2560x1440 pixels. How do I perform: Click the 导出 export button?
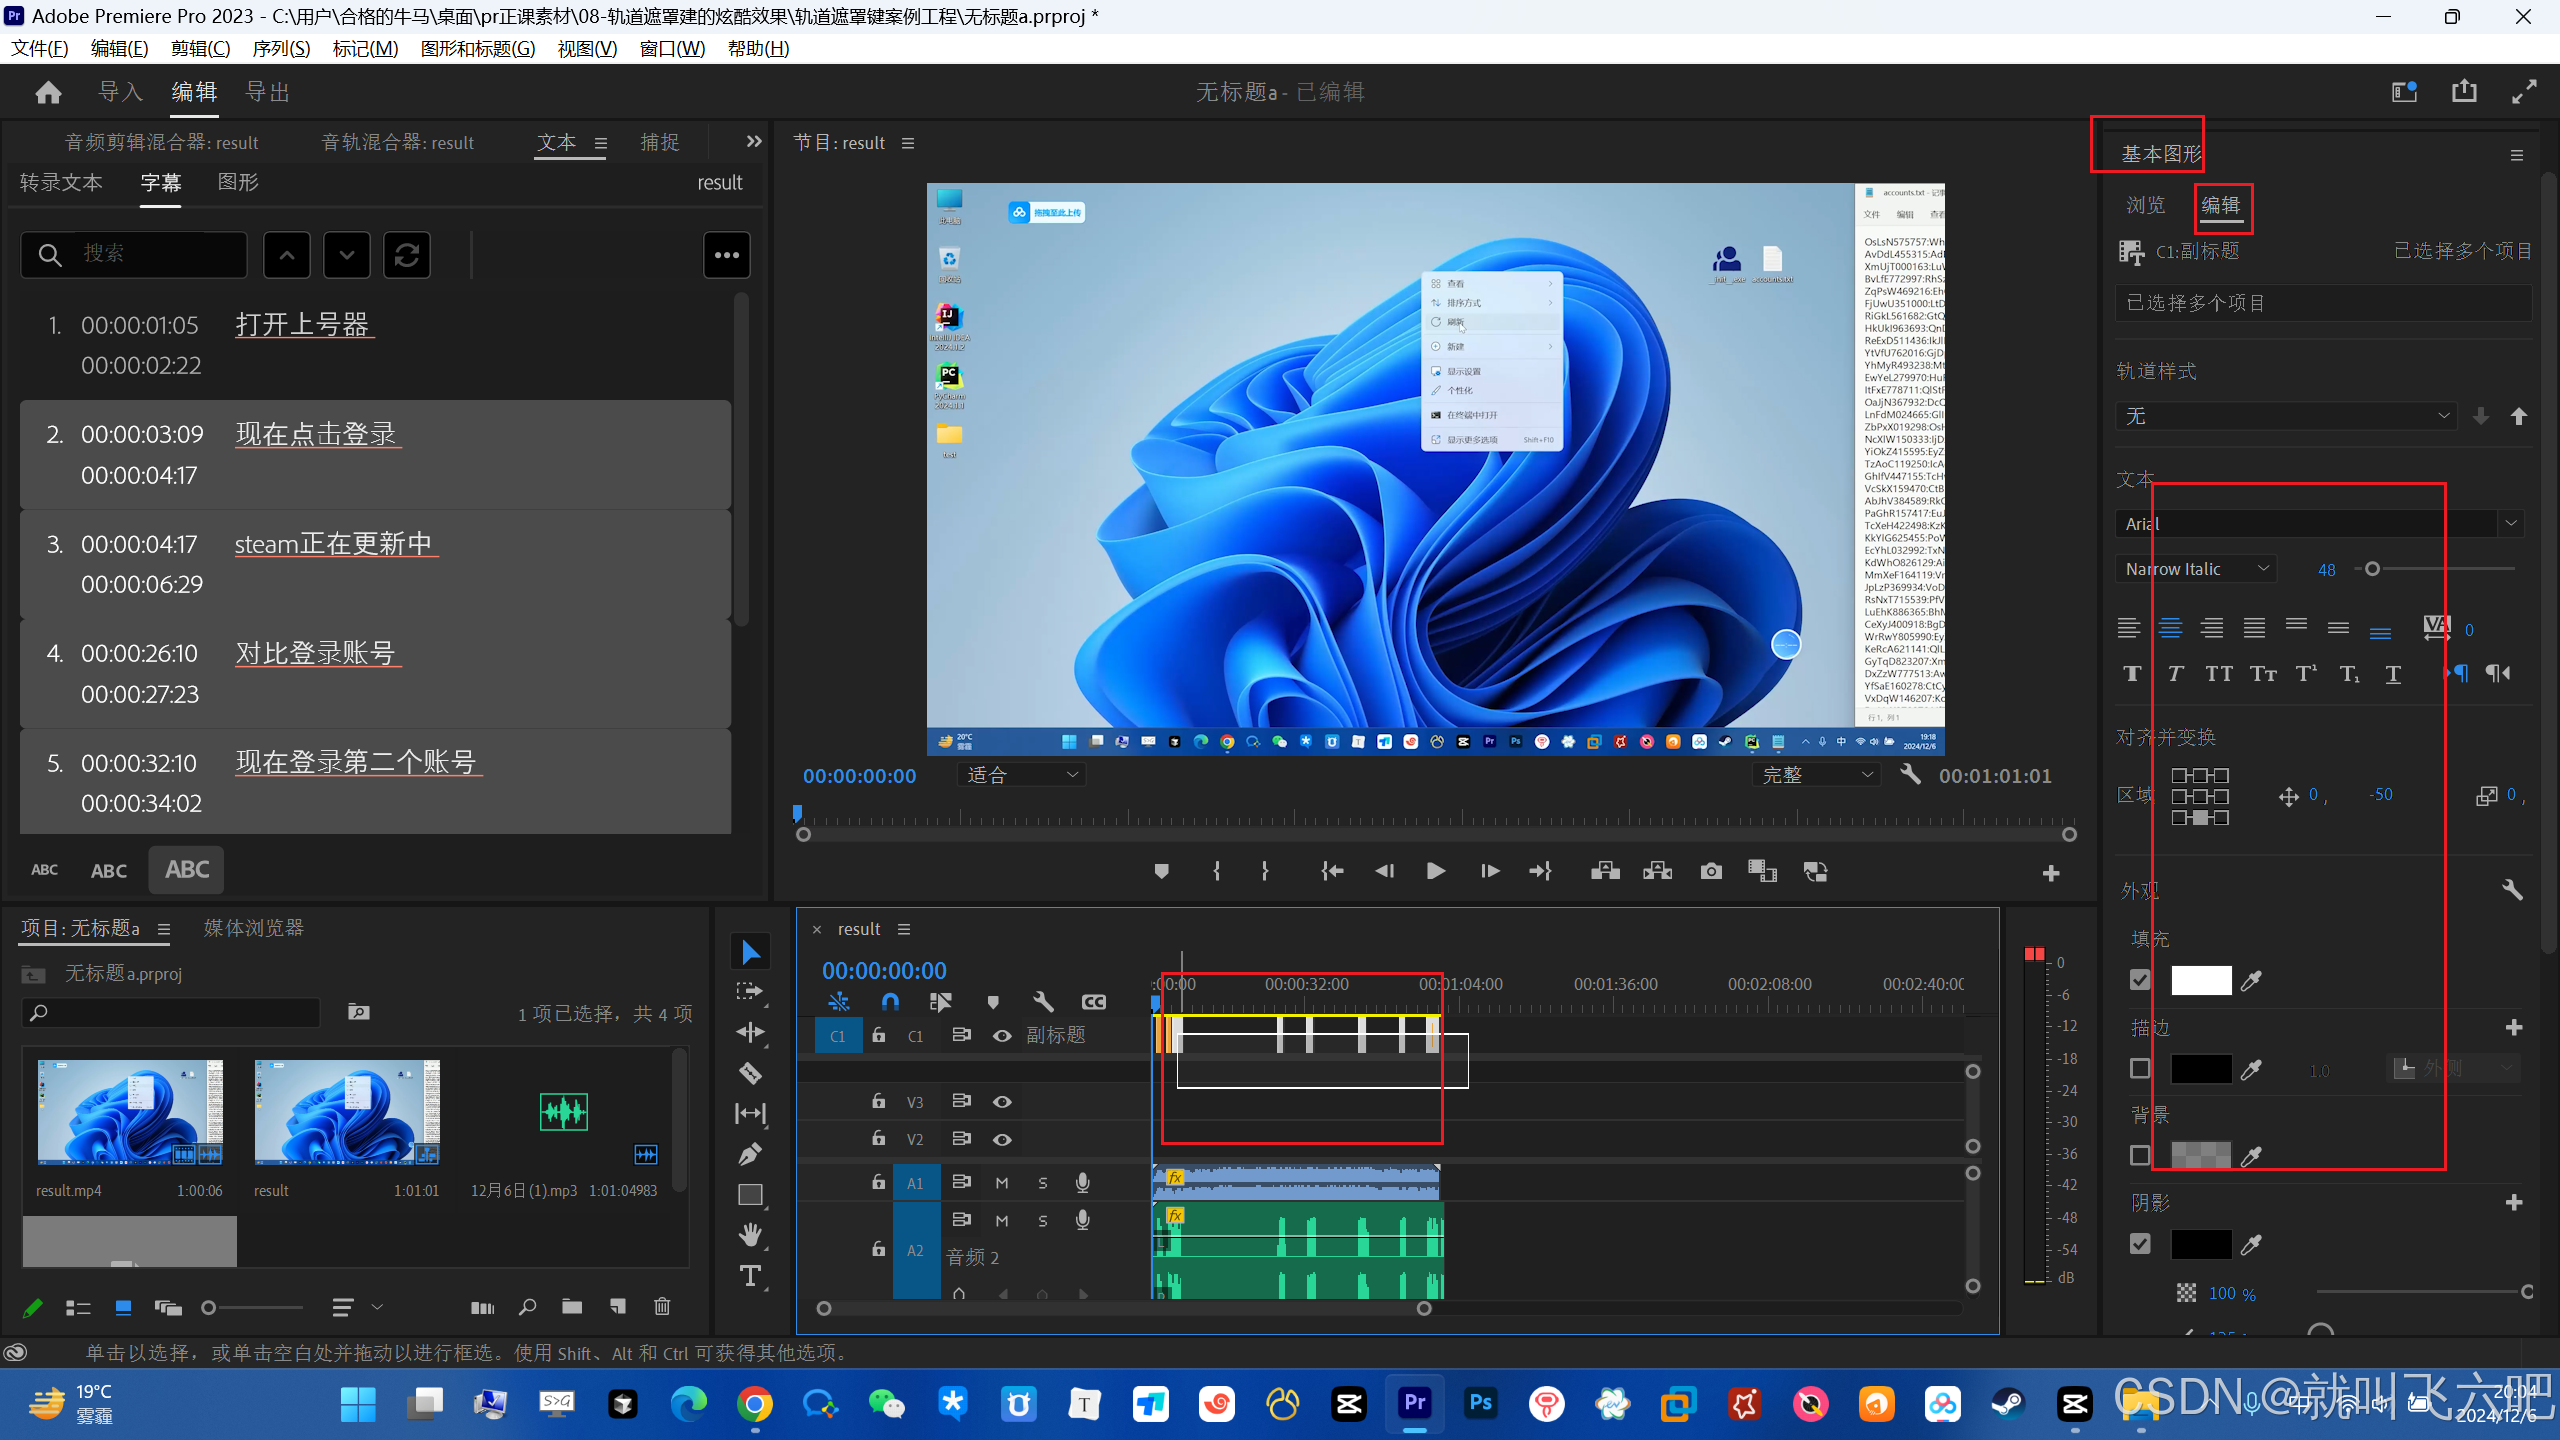click(268, 92)
